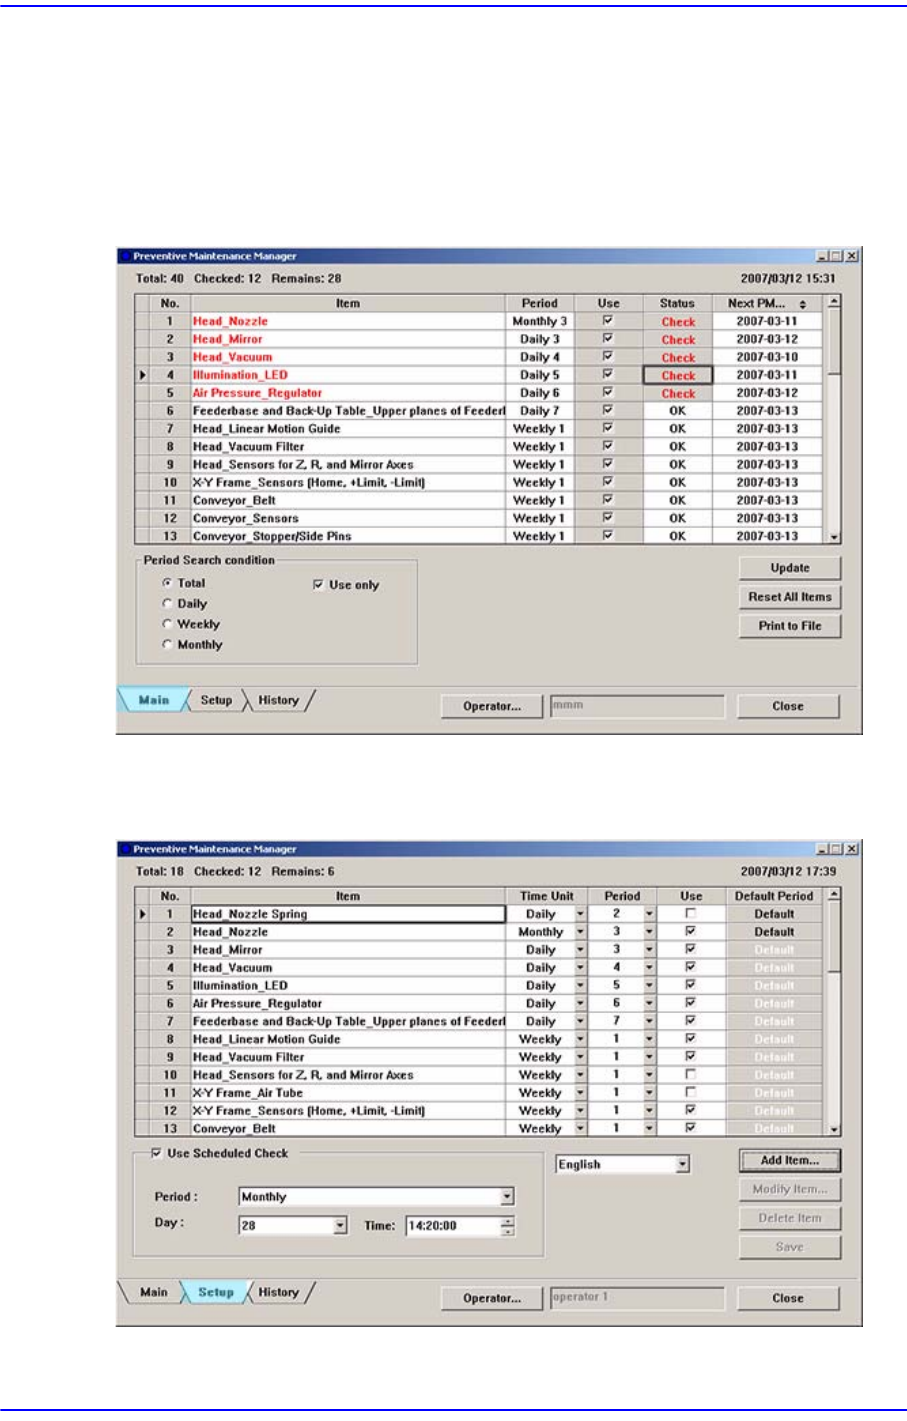Click upper window title bar icon
Image resolution: width=907 pixels, height=1421 pixels.
click(x=125, y=256)
